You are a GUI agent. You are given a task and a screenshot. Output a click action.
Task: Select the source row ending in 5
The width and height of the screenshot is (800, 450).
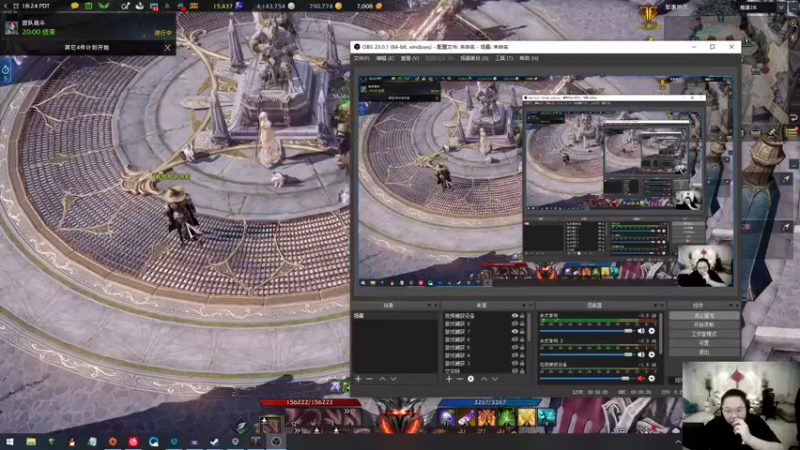tap(483, 347)
